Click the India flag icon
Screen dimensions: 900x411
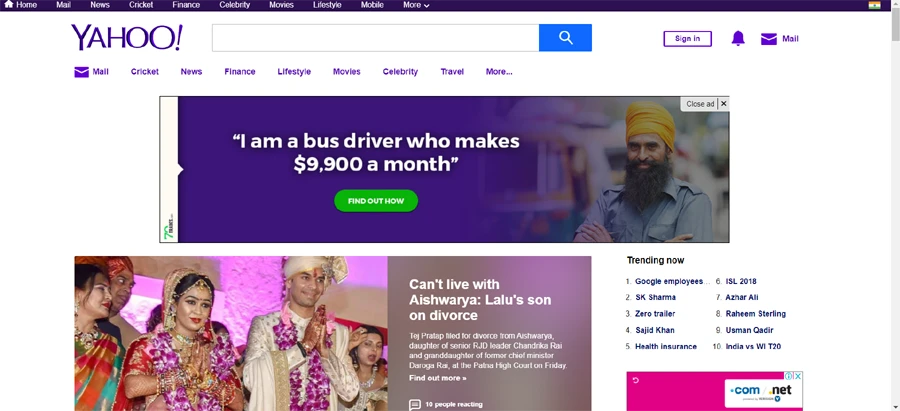[x=874, y=5]
